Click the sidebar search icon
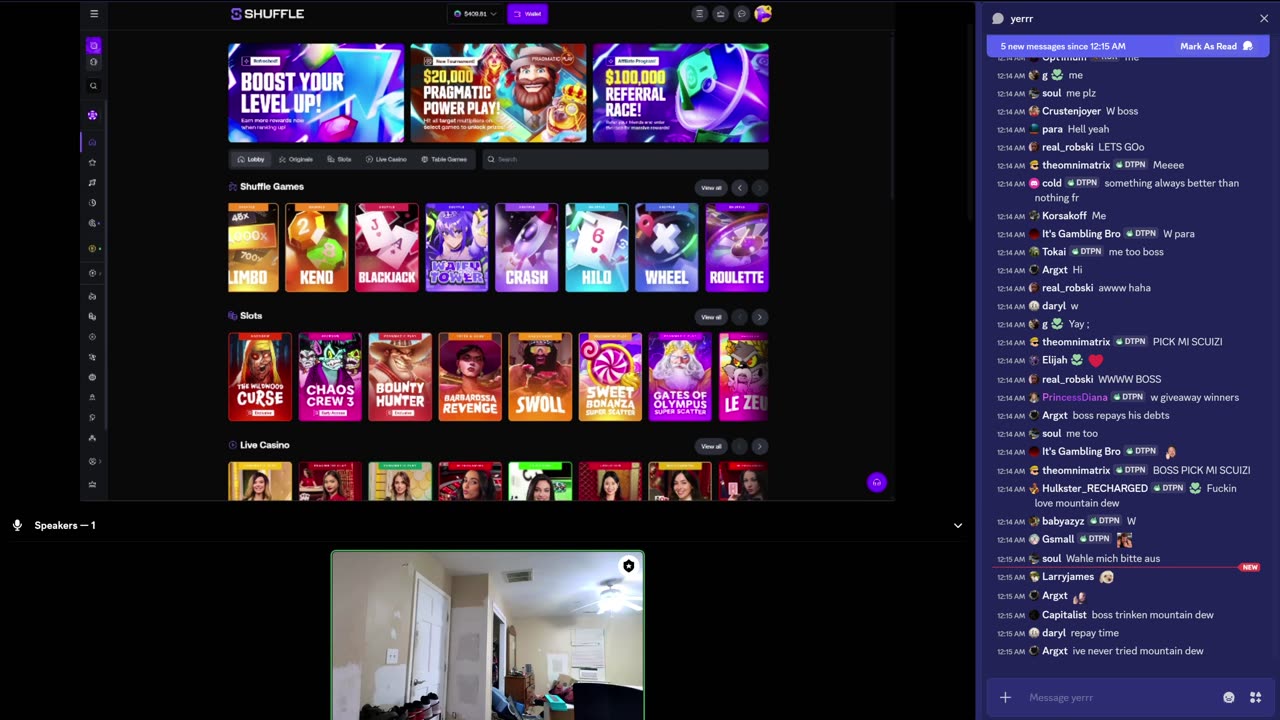This screenshot has height=720, width=1280. 93,86
